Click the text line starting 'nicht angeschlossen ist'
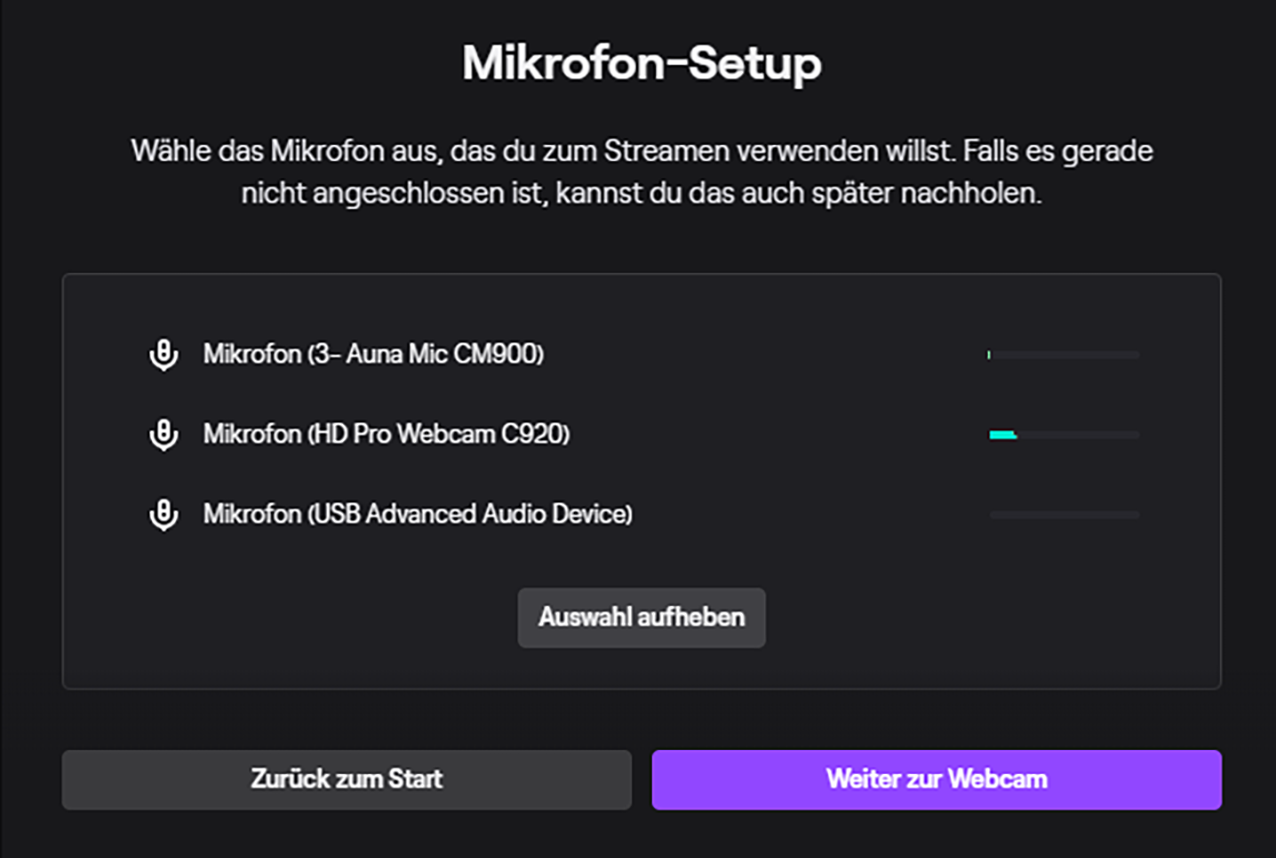 point(641,194)
